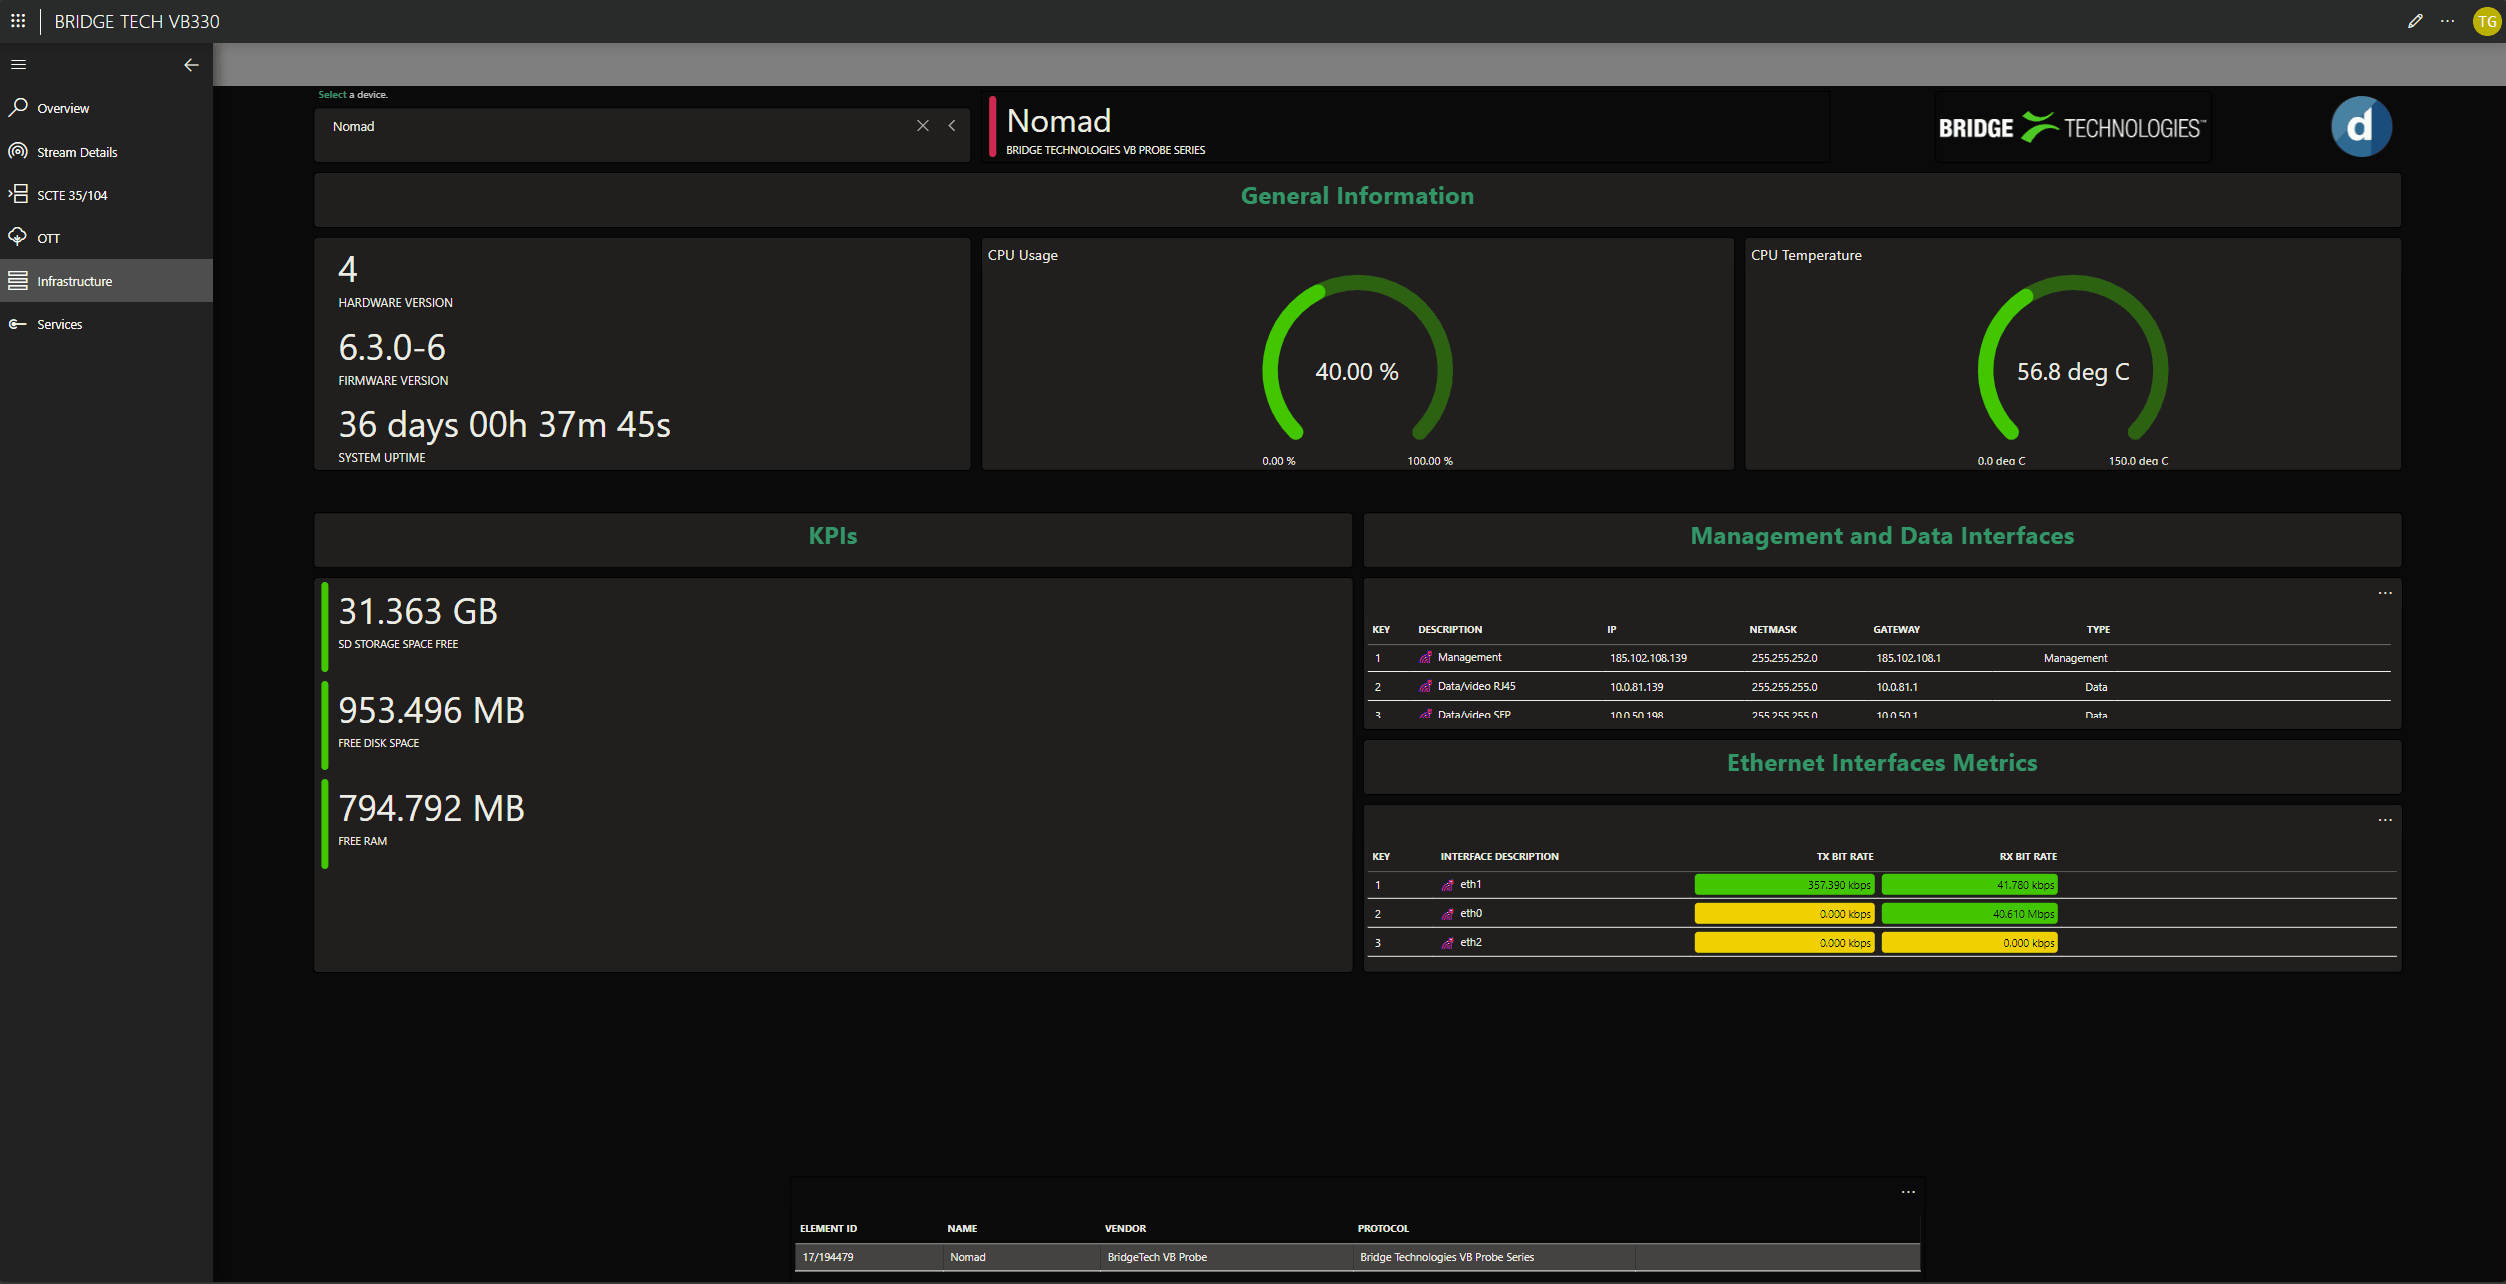This screenshot has width=2506, height=1284.
Task: Click the Infrastructure stack icon
Action: [x=18, y=281]
